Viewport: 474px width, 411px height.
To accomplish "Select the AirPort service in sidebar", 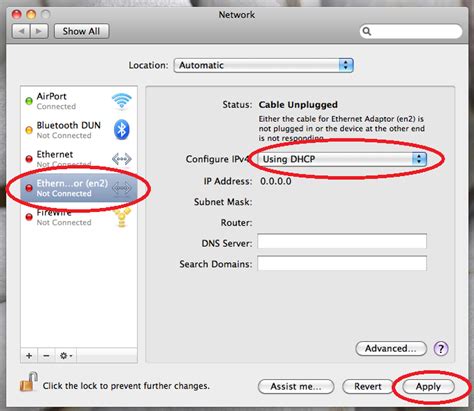I will point(79,101).
